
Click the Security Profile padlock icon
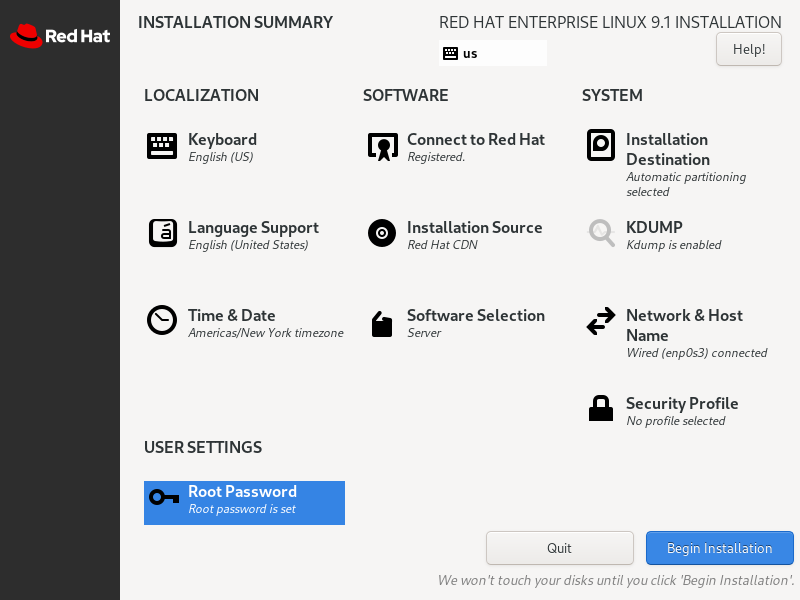coord(601,408)
